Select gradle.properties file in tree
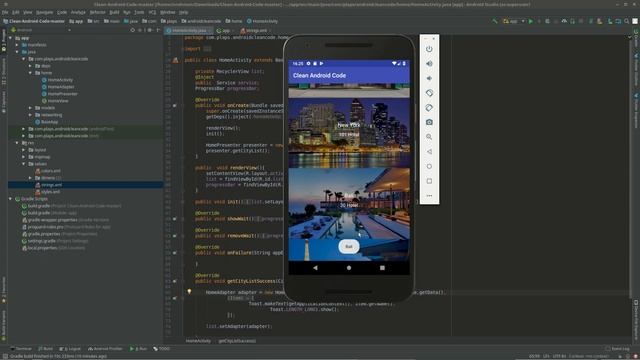This screenshot has height=360, width=640. [60, 234]
